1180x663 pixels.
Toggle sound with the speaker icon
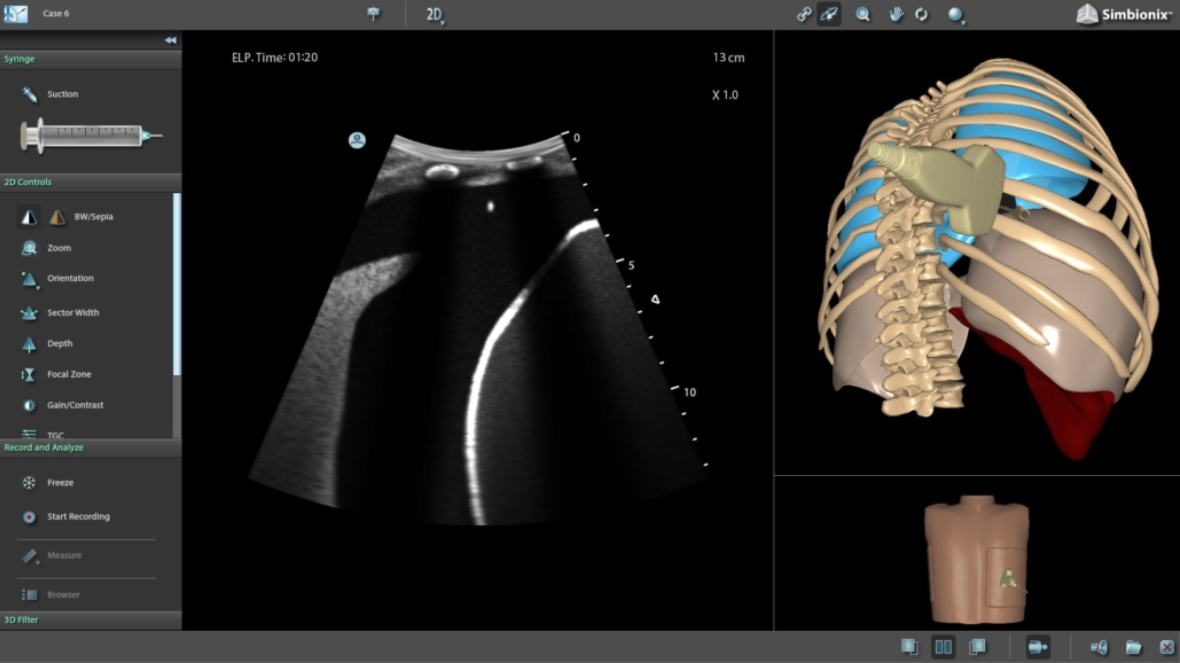pyautogui.click(x=1099, y=647)
